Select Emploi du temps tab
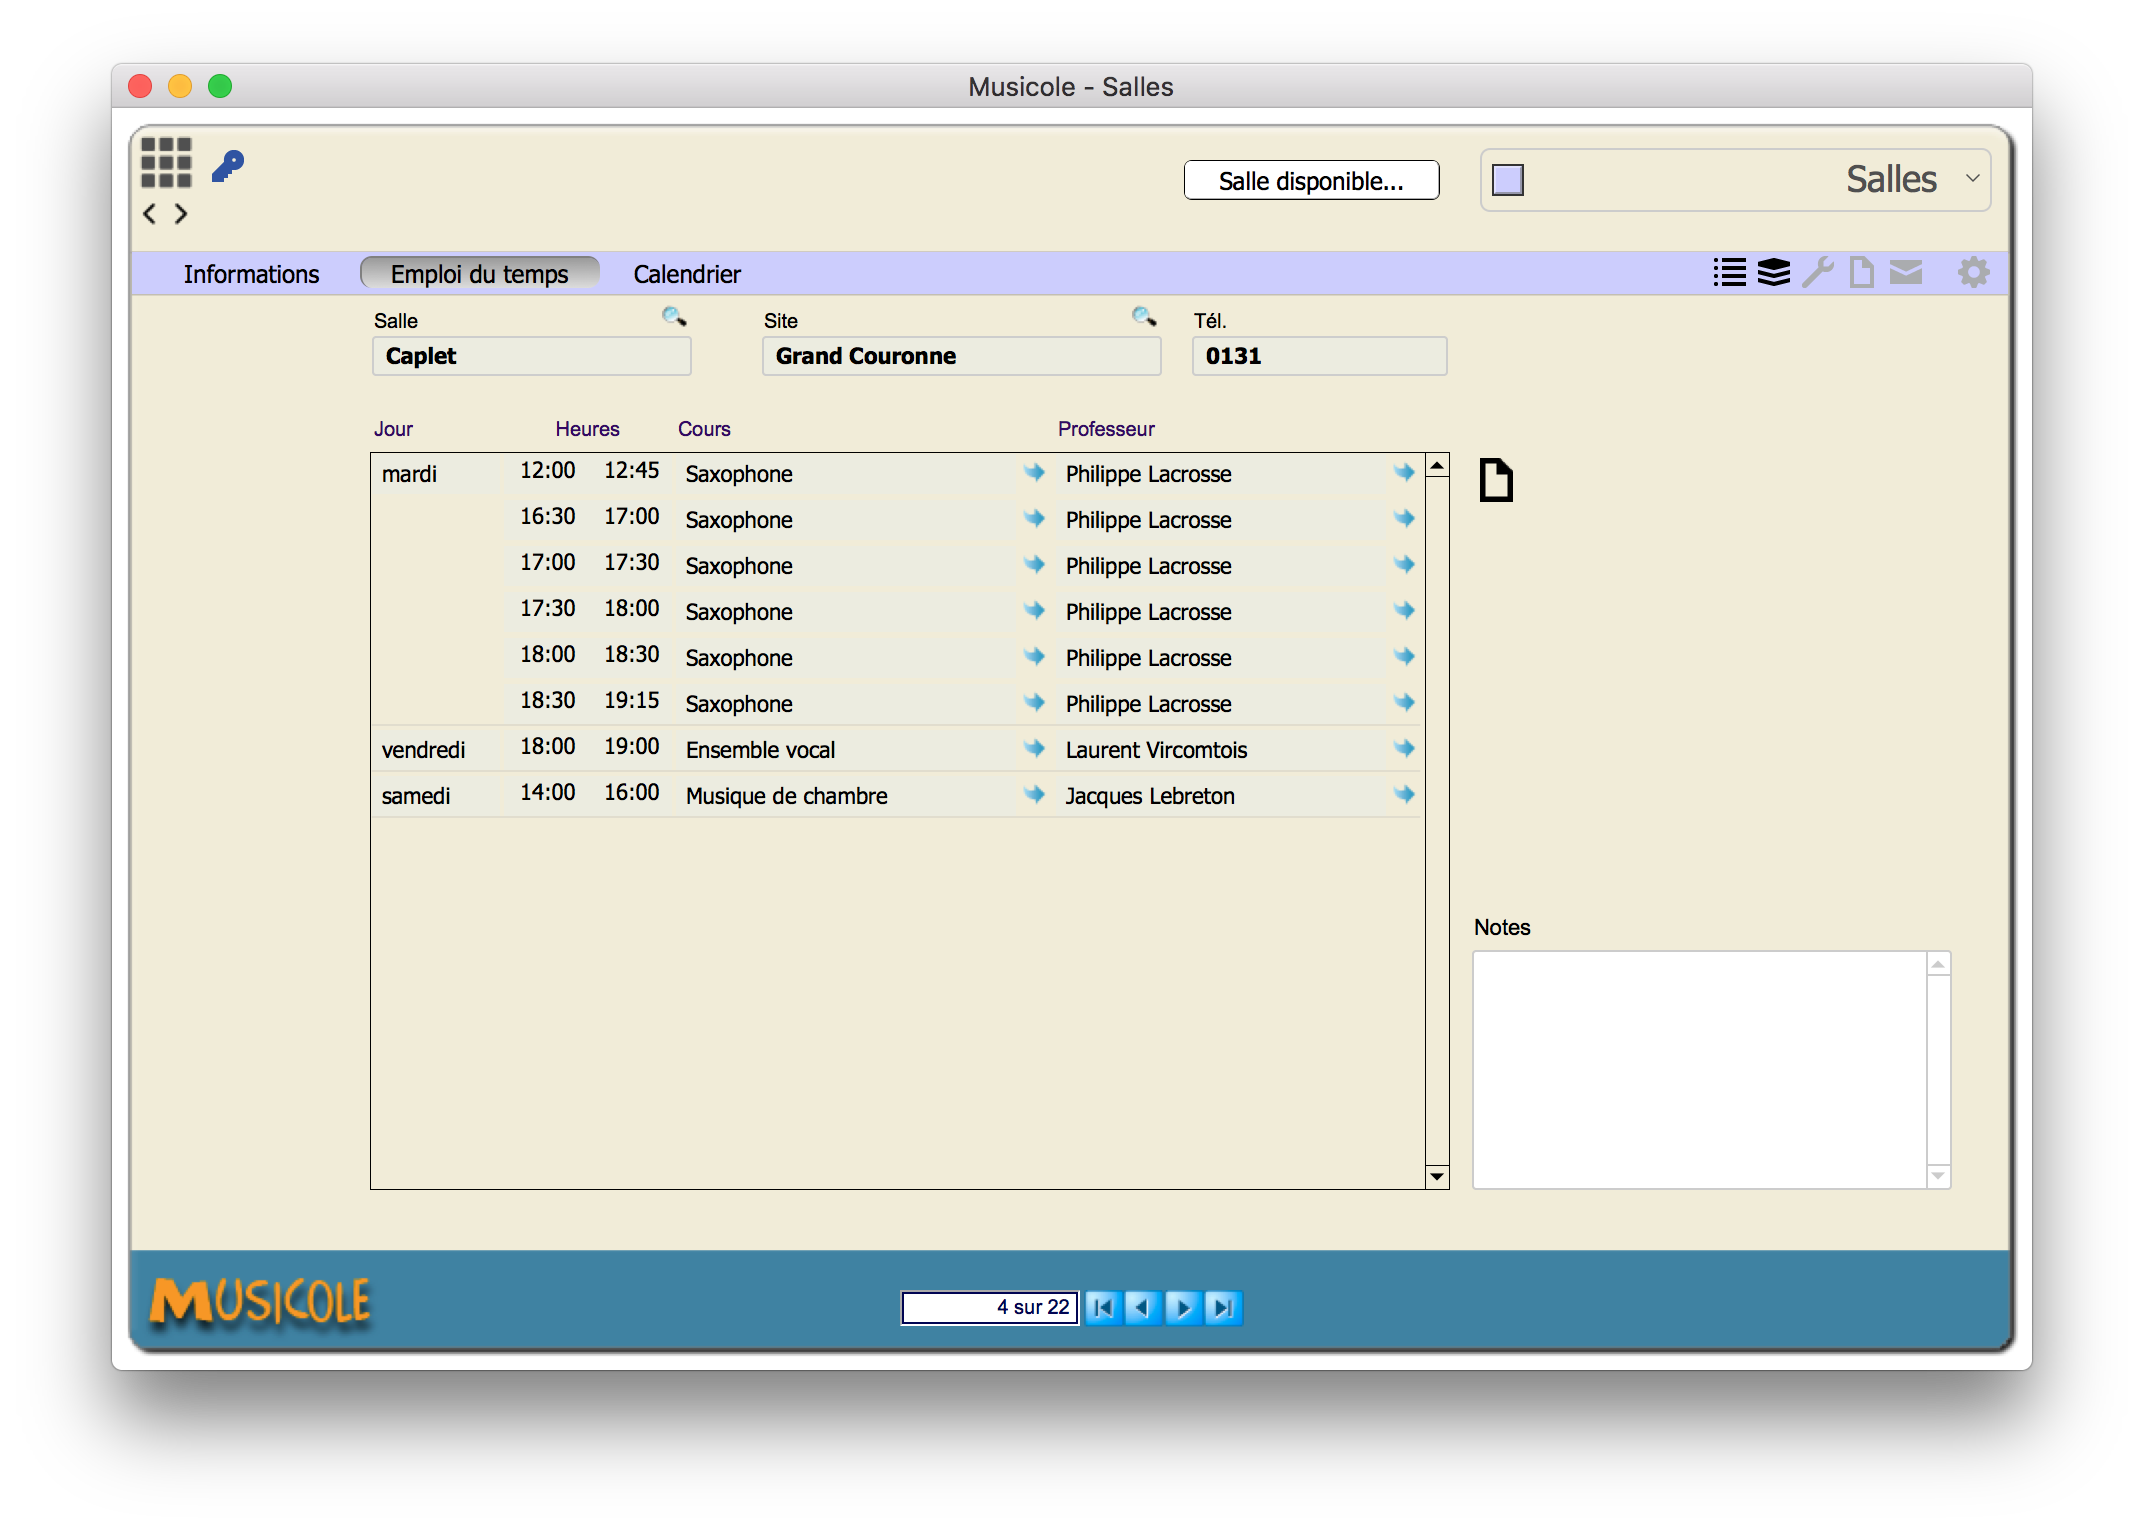2144x1530 pixels. 480,273
